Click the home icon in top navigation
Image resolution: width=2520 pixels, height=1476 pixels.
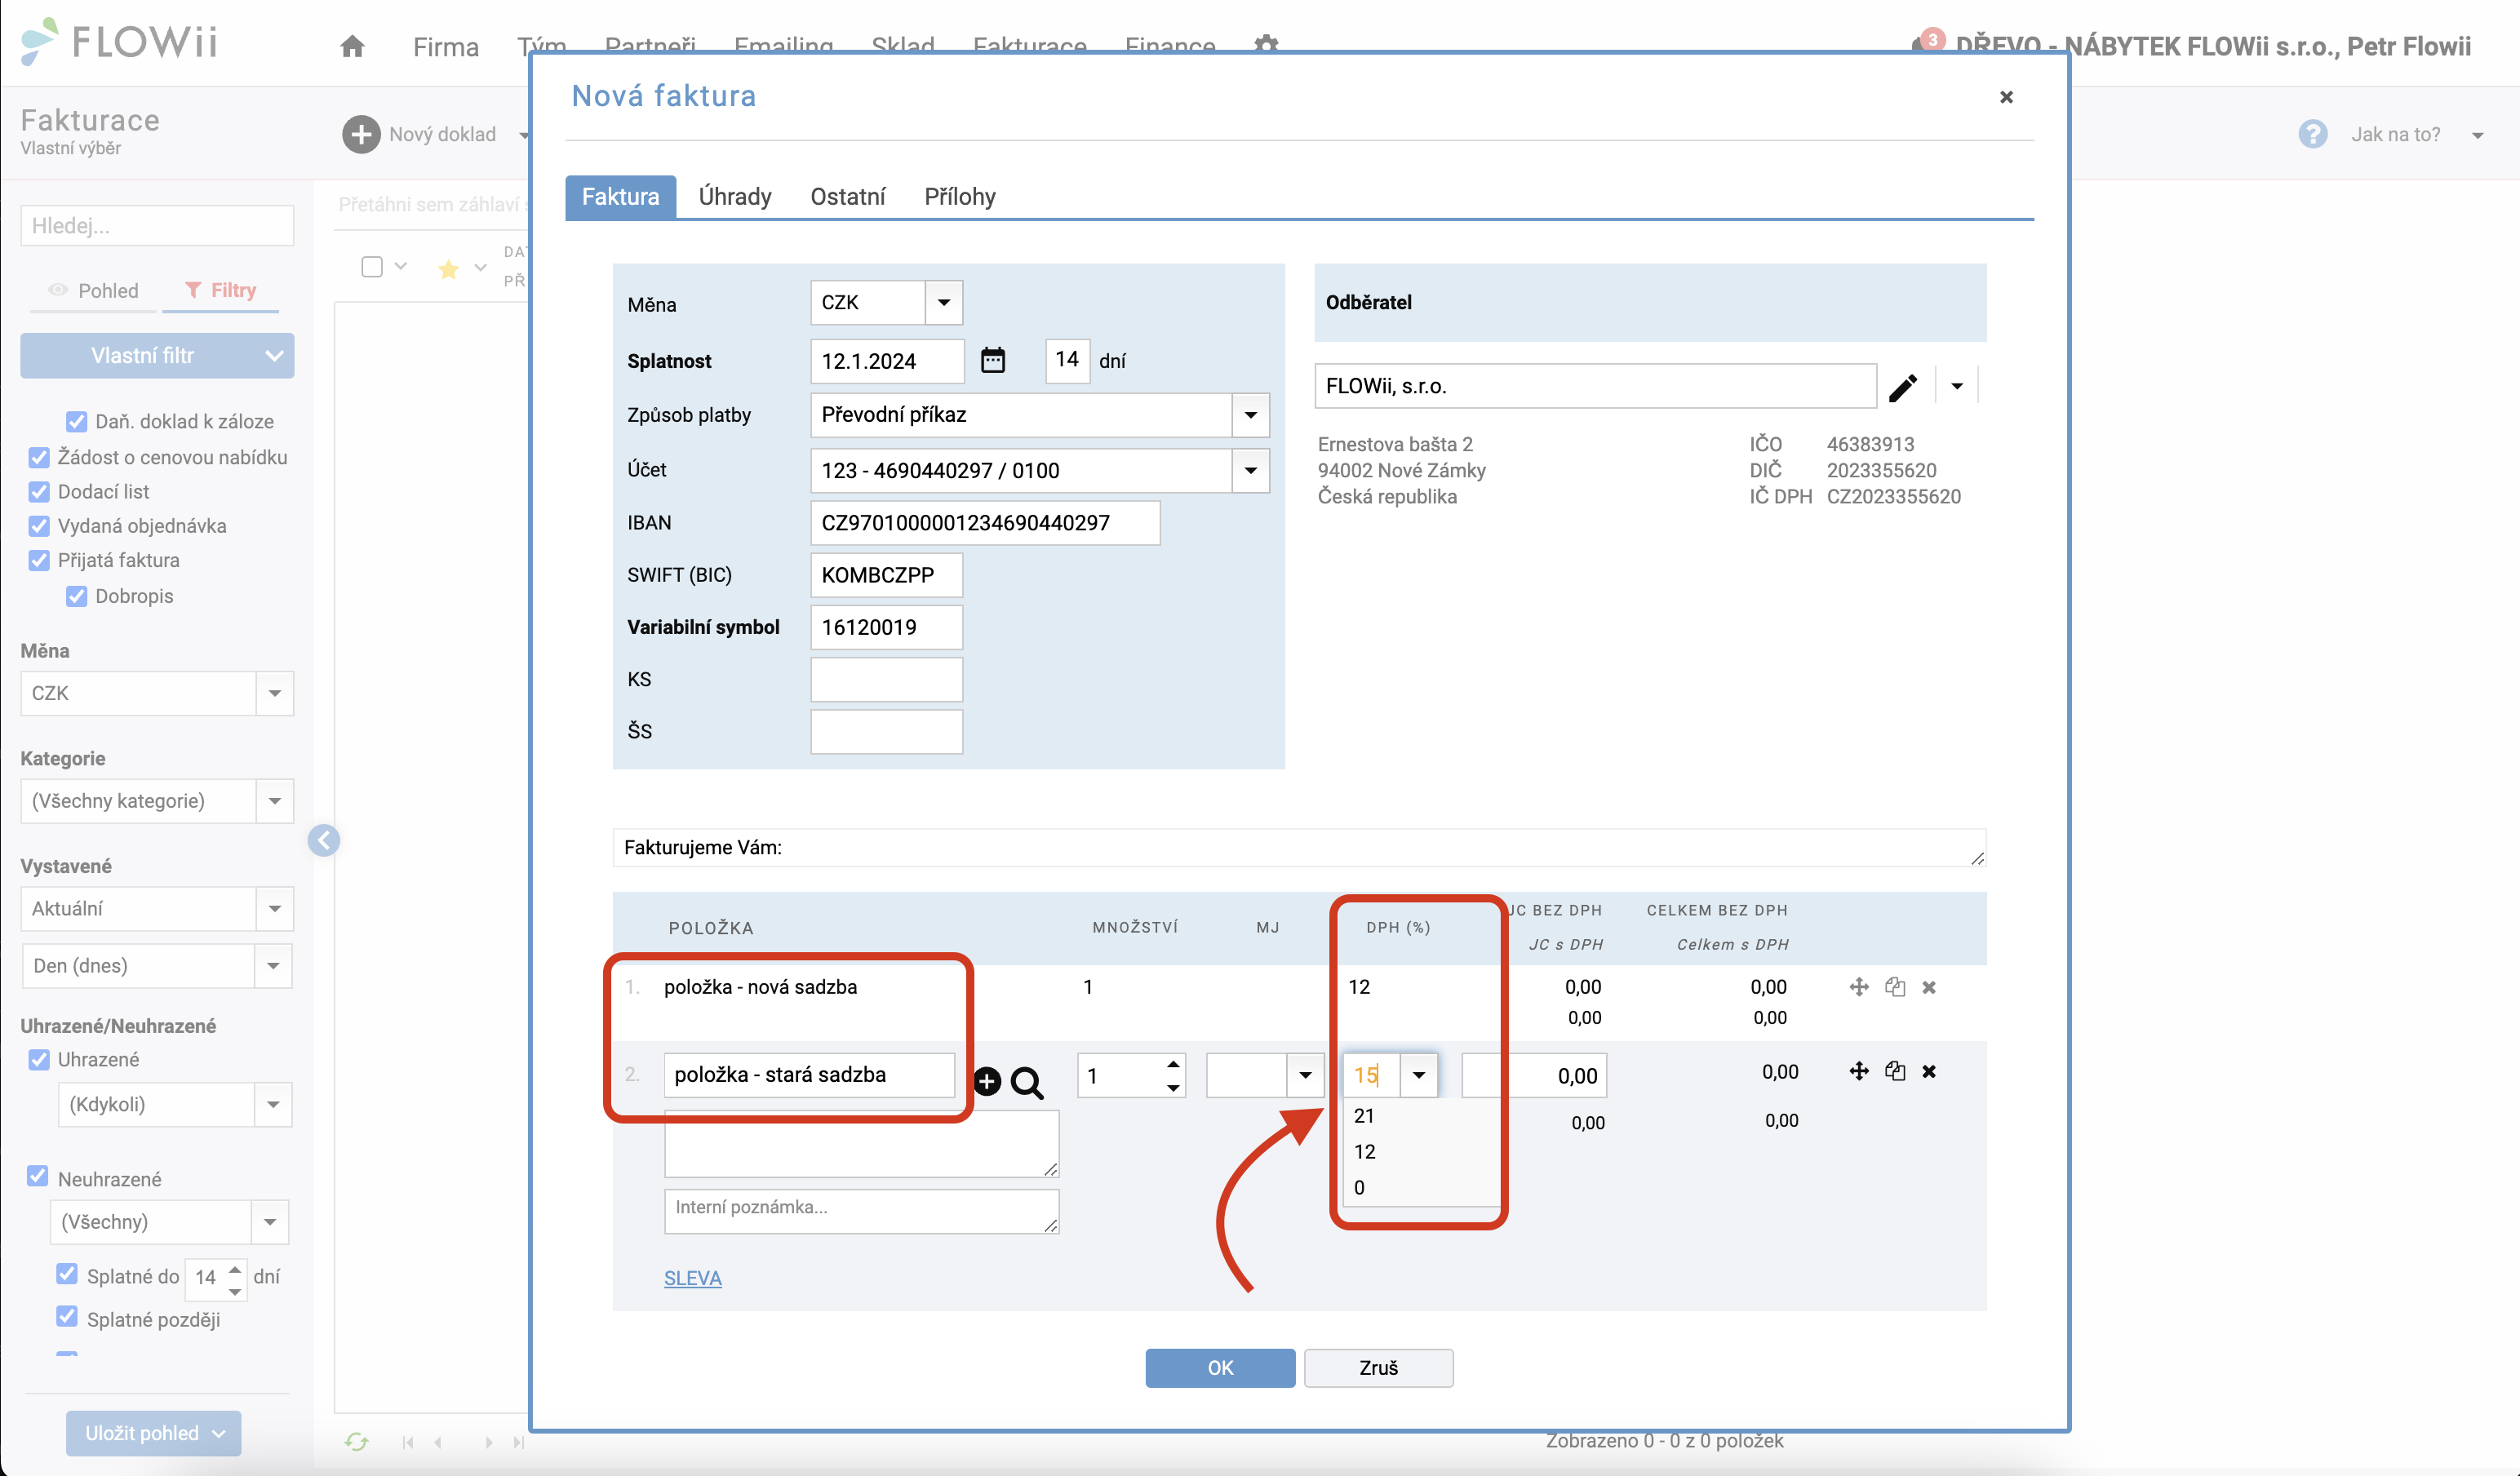click(352, 46)
